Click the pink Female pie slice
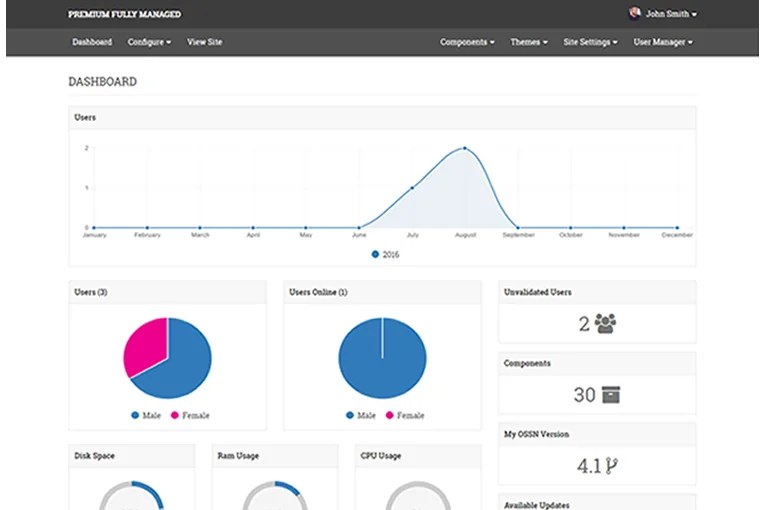Viewport: 770px width, 510px height. tap(145, 343)
